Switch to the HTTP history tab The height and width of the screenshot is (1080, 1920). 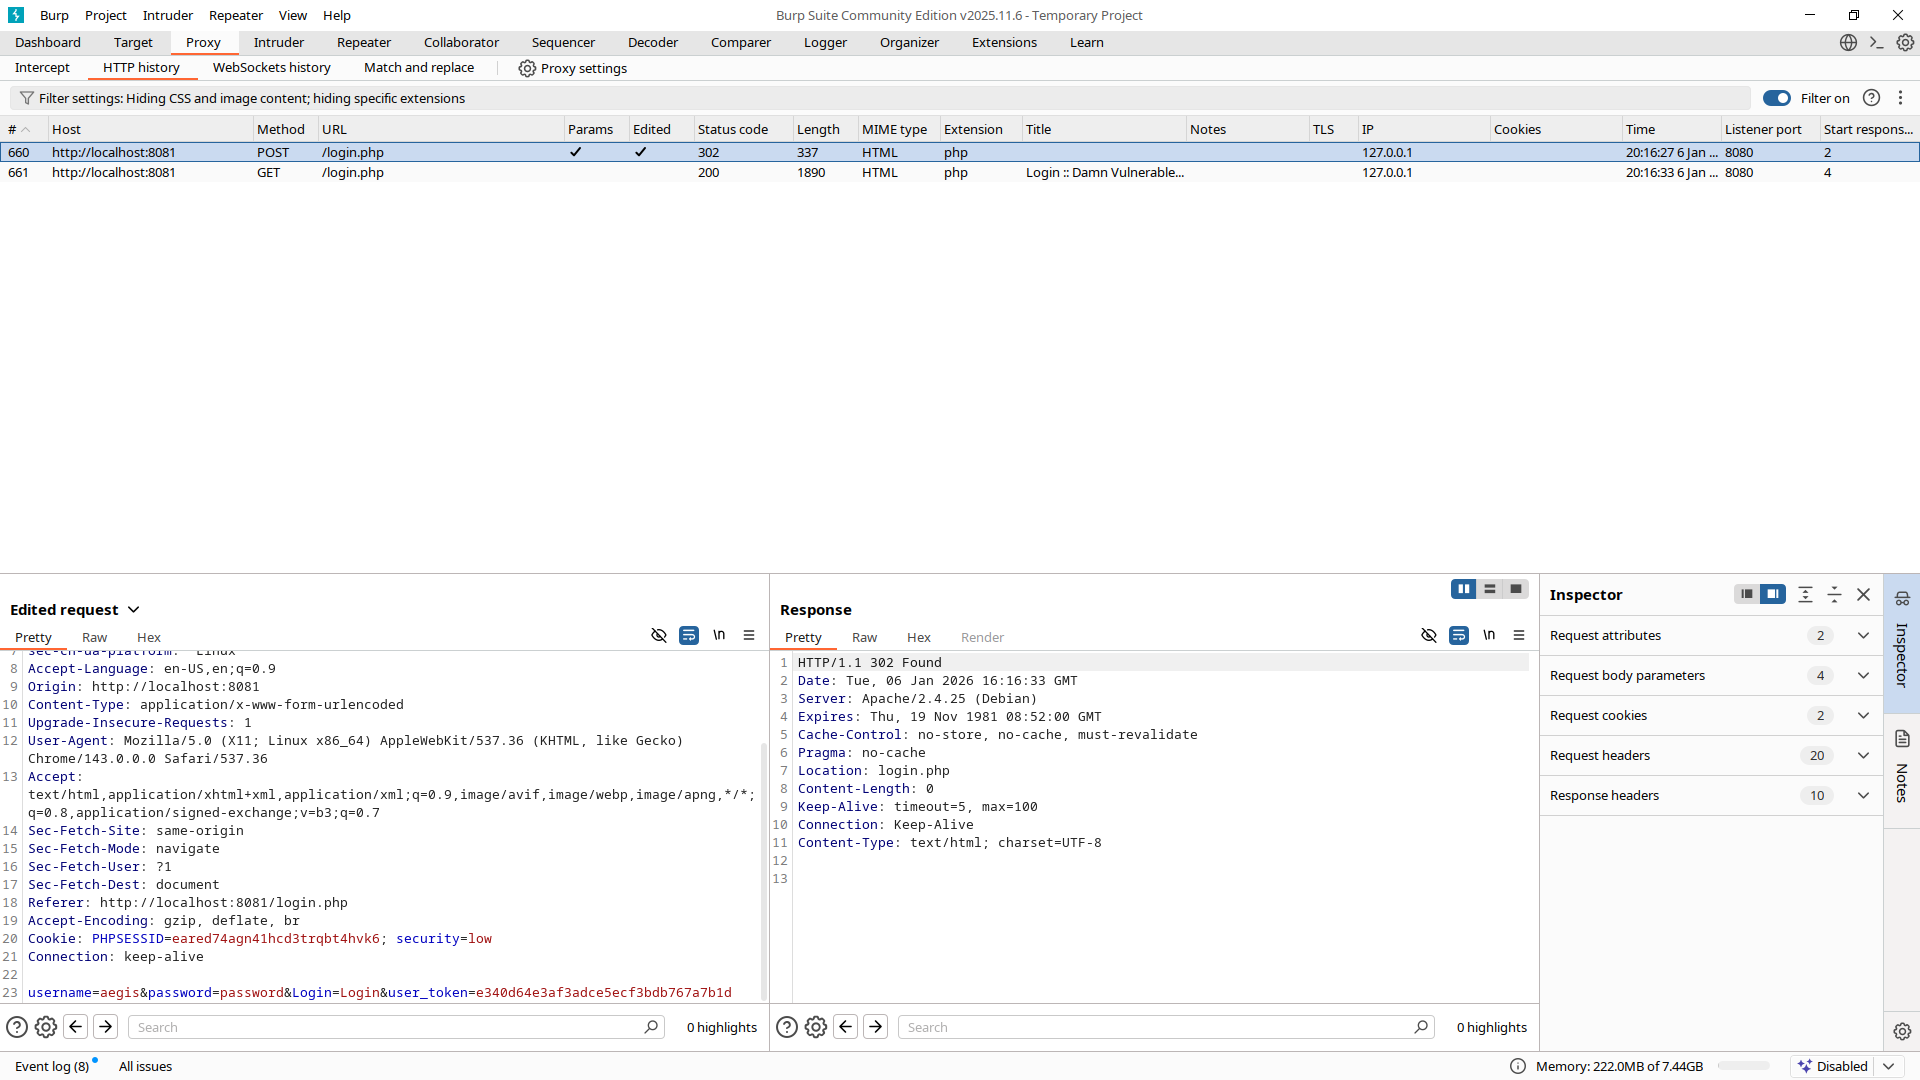141,67
